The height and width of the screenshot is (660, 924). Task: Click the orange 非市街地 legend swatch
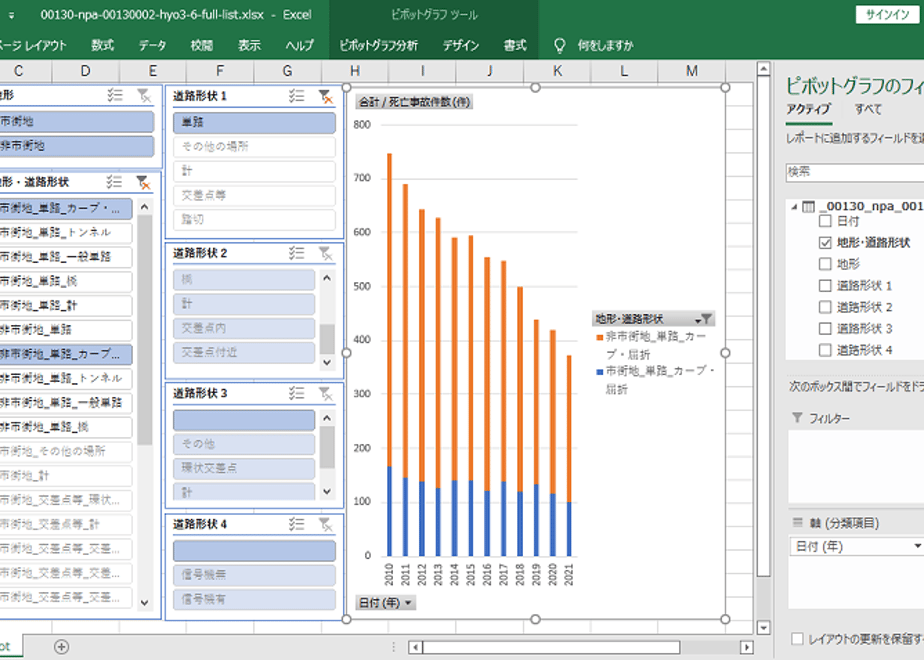click(x=599, y=337)
